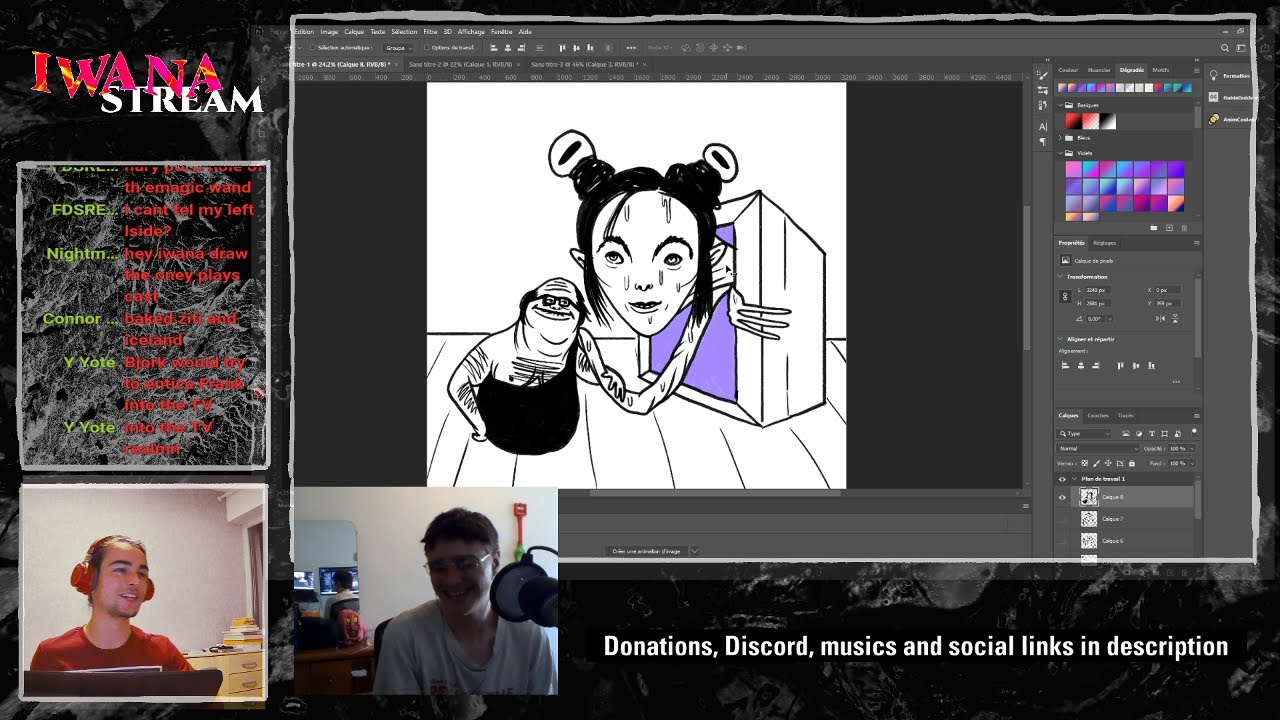Toggle the layer filtering switch

point(1194,433)
